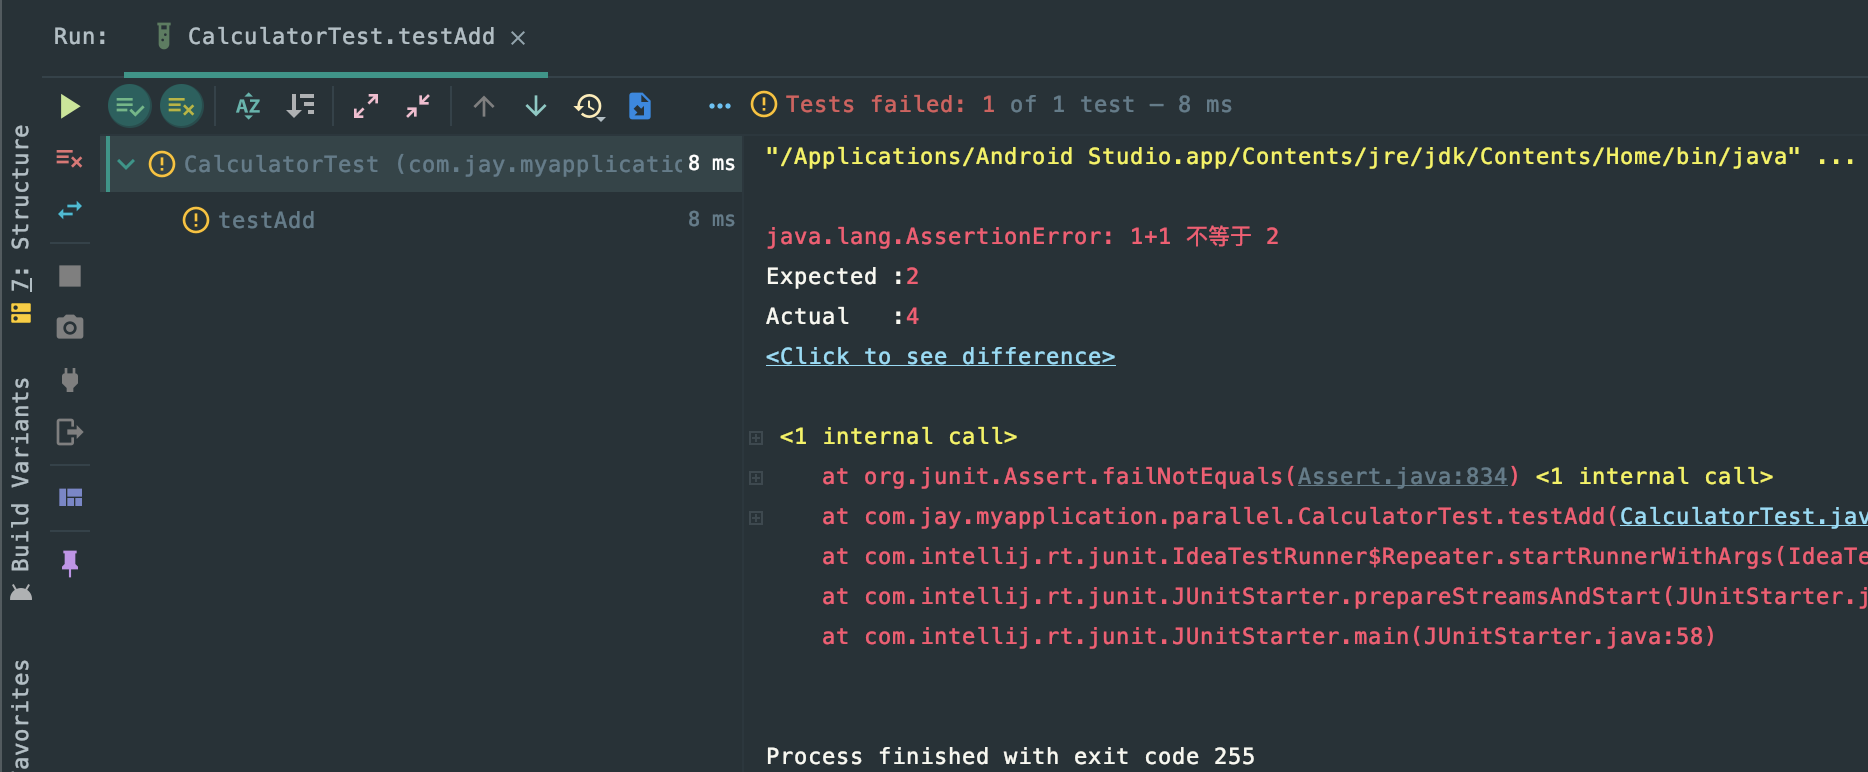Toggle the show ignored tests filter
This screenshot has width=1868, height=772.
click(x=181, y=106)
